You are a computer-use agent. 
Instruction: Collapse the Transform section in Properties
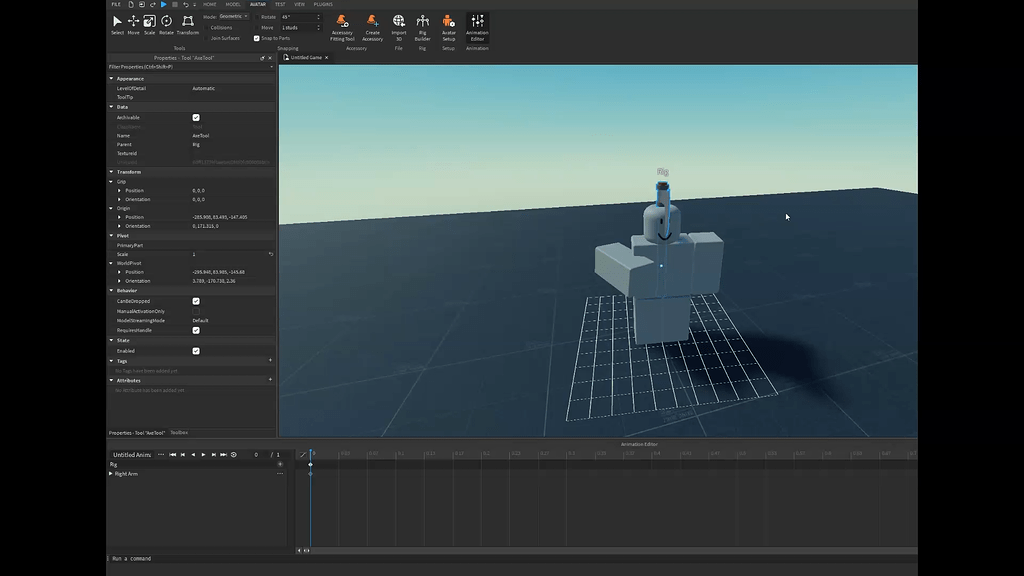[x=112, y=171]
